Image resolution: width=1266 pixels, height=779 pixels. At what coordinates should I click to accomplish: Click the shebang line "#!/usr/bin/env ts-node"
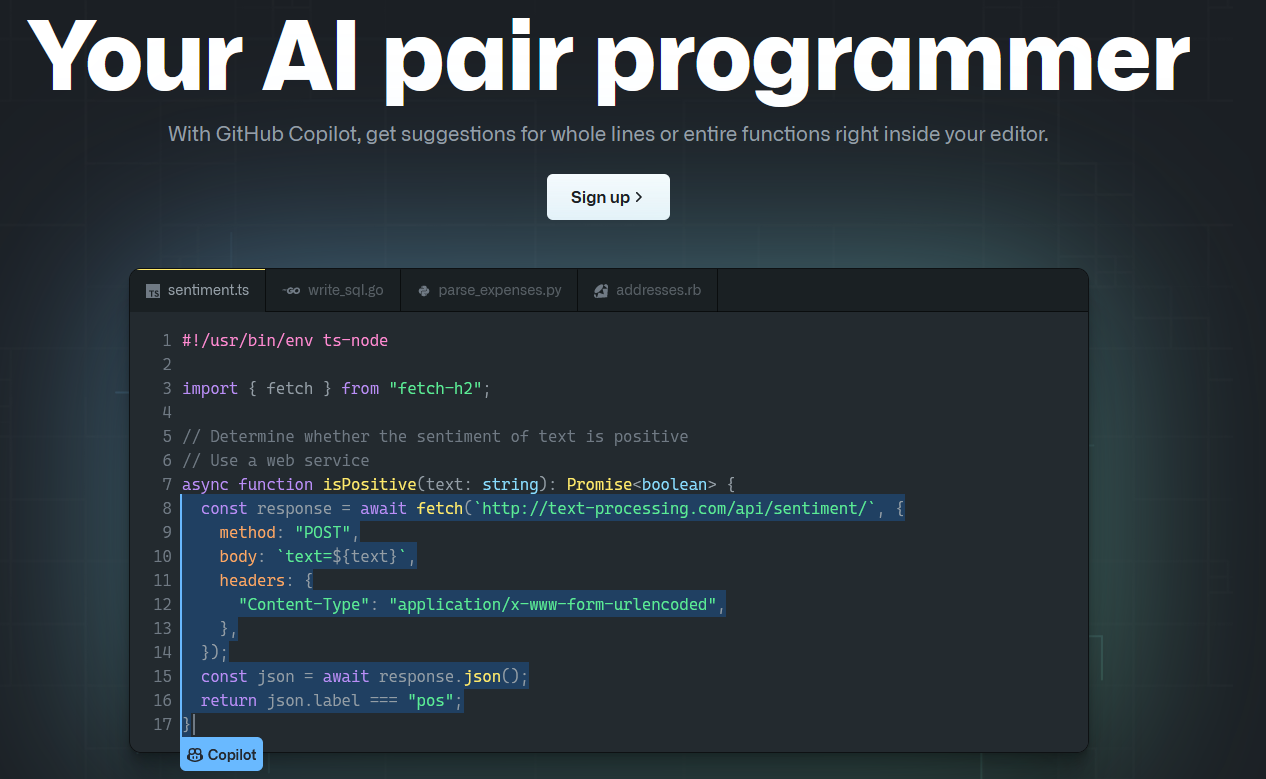[285, 340]
